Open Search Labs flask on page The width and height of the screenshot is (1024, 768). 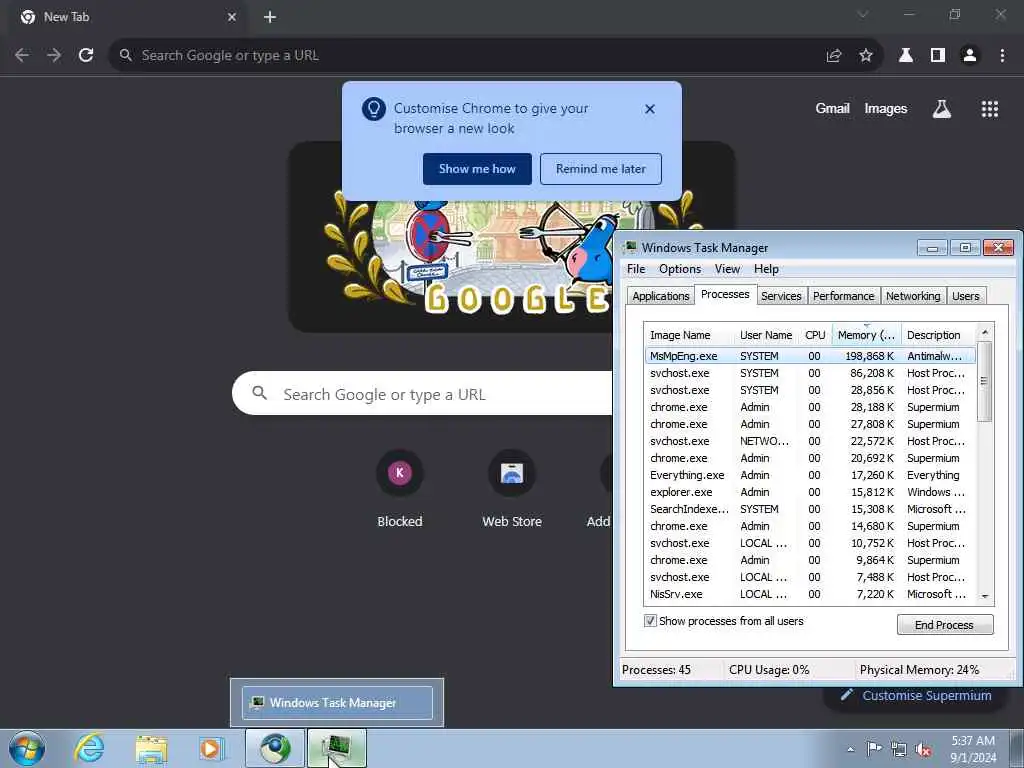(x=942, y=109)
